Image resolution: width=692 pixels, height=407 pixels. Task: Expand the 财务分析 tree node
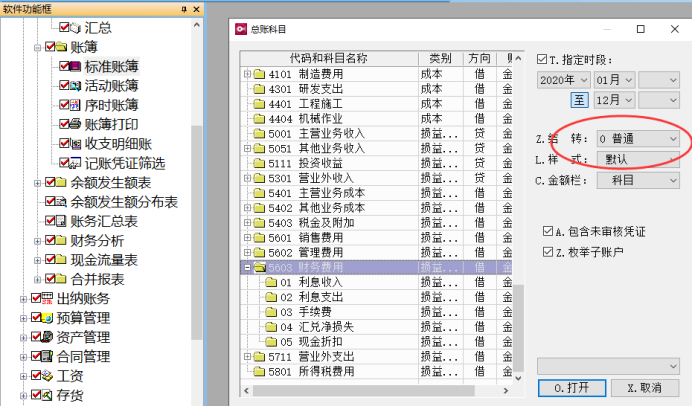point(38,241)
